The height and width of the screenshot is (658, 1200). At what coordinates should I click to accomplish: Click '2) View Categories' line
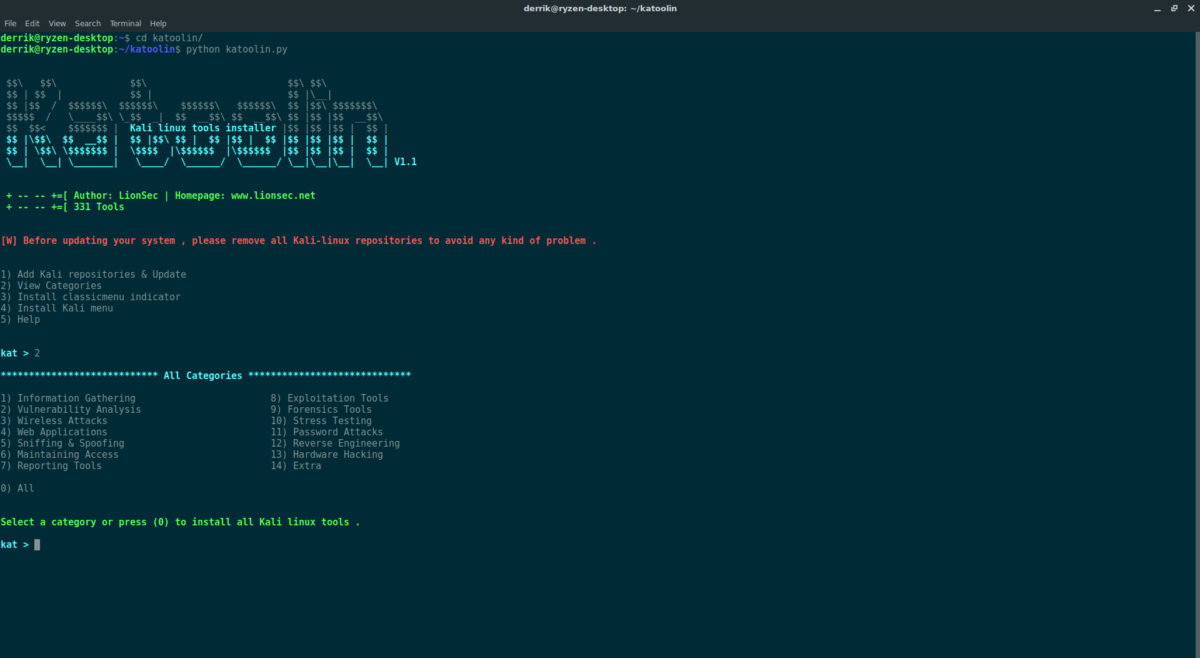tap(51, 286)
